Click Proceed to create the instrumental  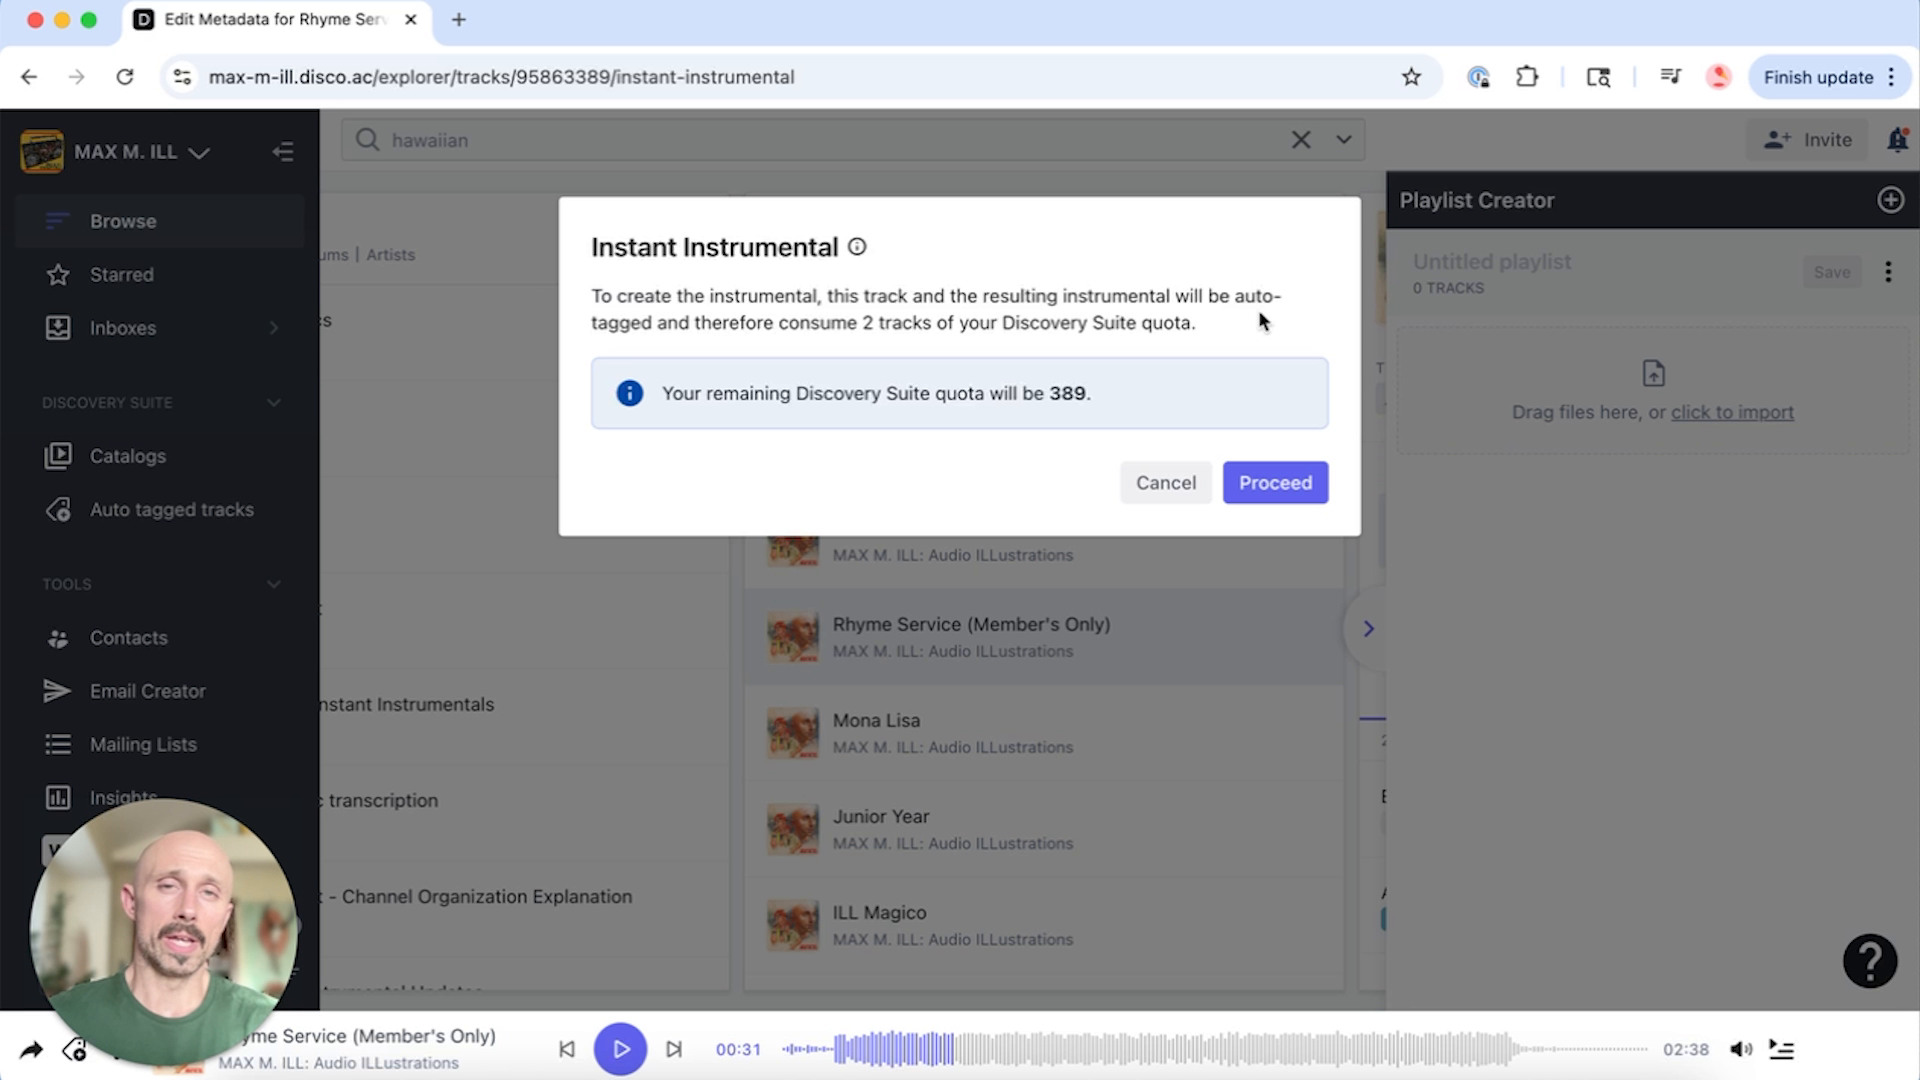pos(1275,482)
